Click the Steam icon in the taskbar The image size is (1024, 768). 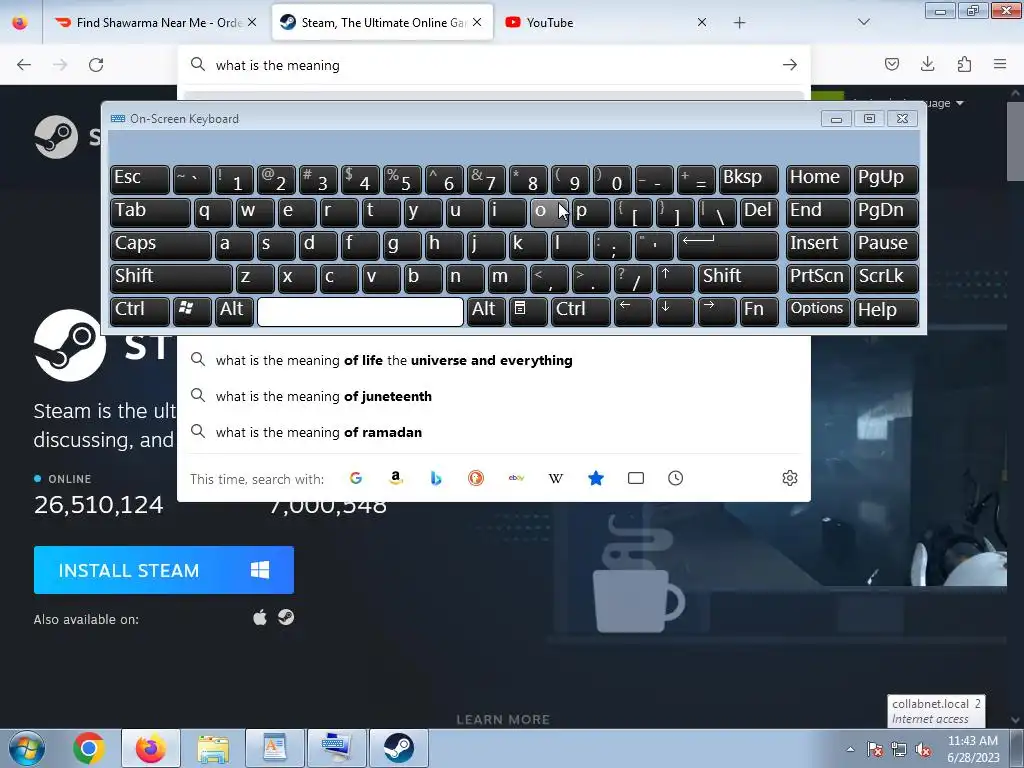[x=398, y=748]
